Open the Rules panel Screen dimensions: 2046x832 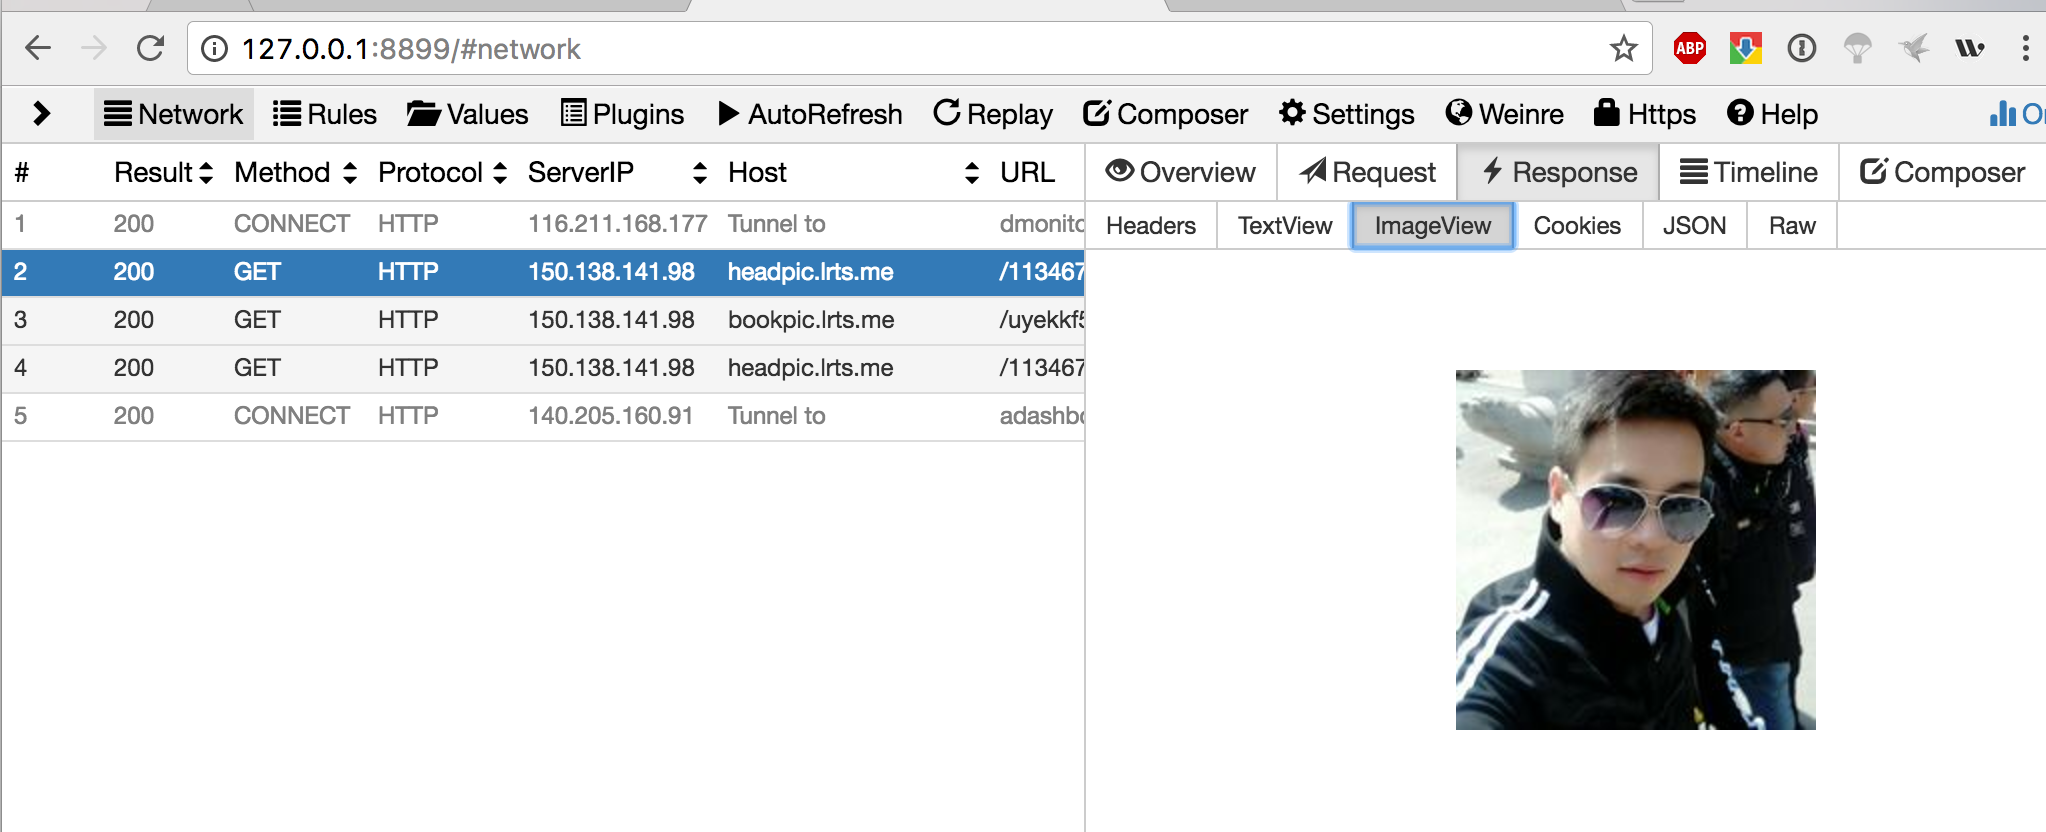[x=325, y=114]
